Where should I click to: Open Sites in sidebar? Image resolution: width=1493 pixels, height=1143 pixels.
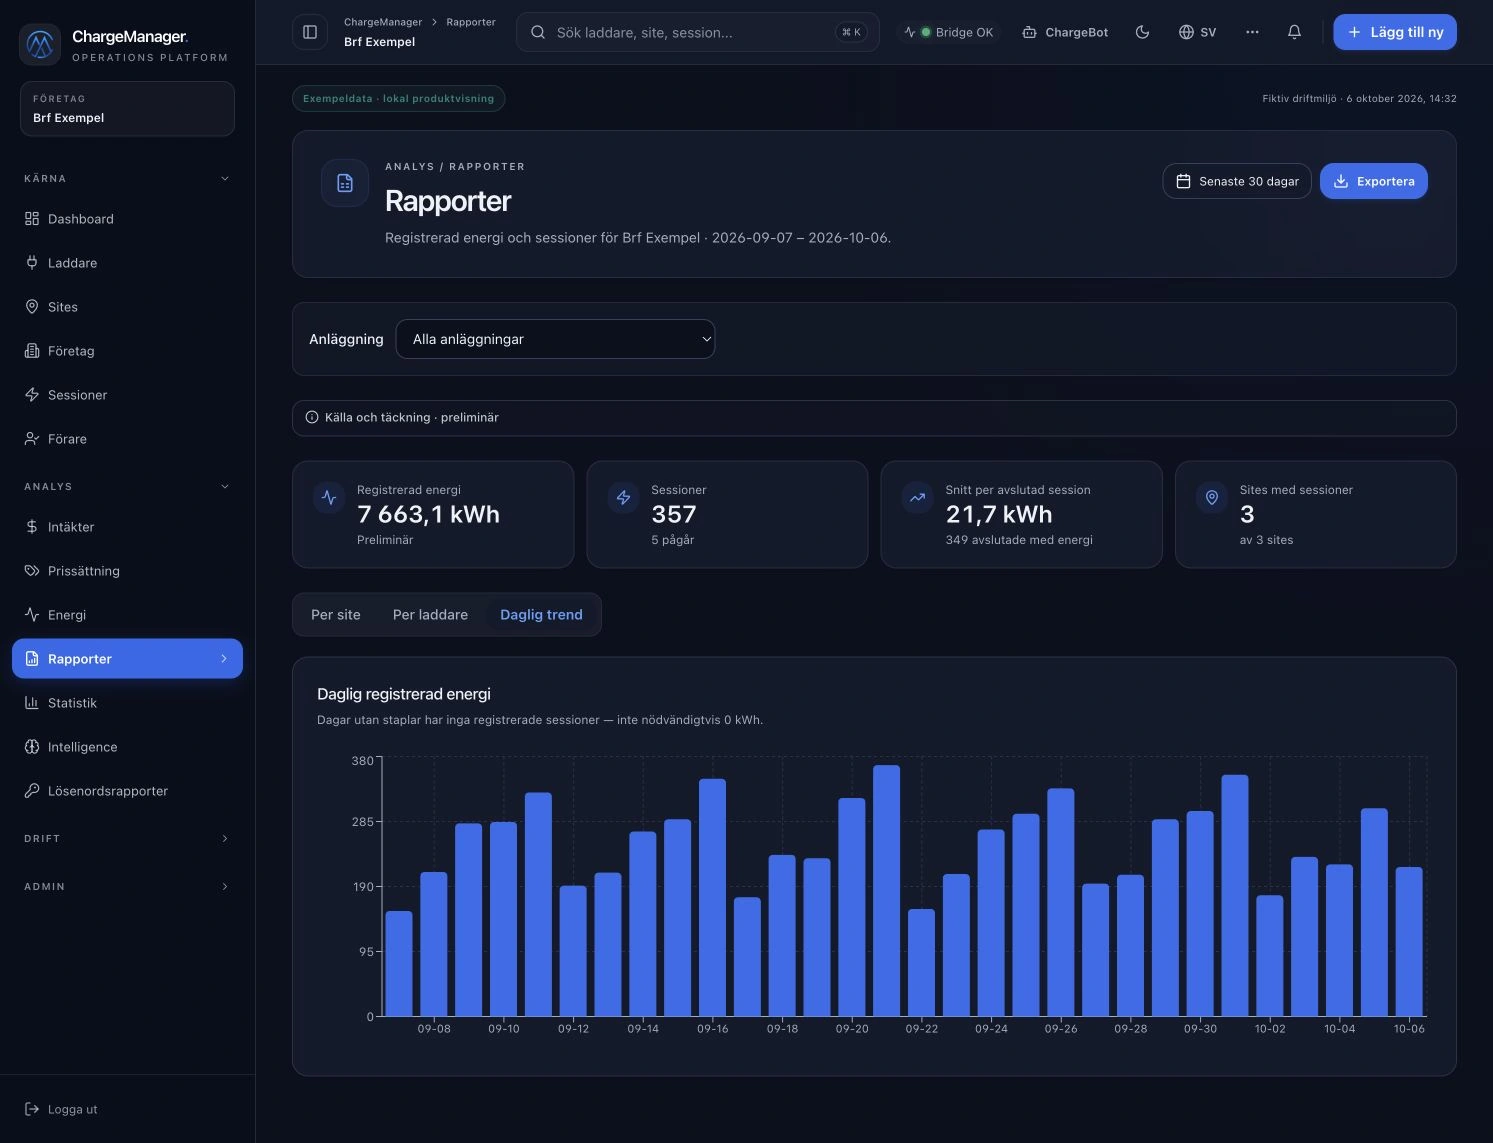pyautogui.click(x=127, y=307)
